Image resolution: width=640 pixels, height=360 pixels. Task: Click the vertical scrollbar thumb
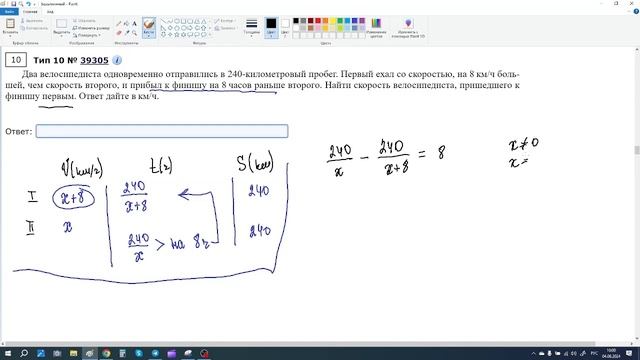pos(637,150)
